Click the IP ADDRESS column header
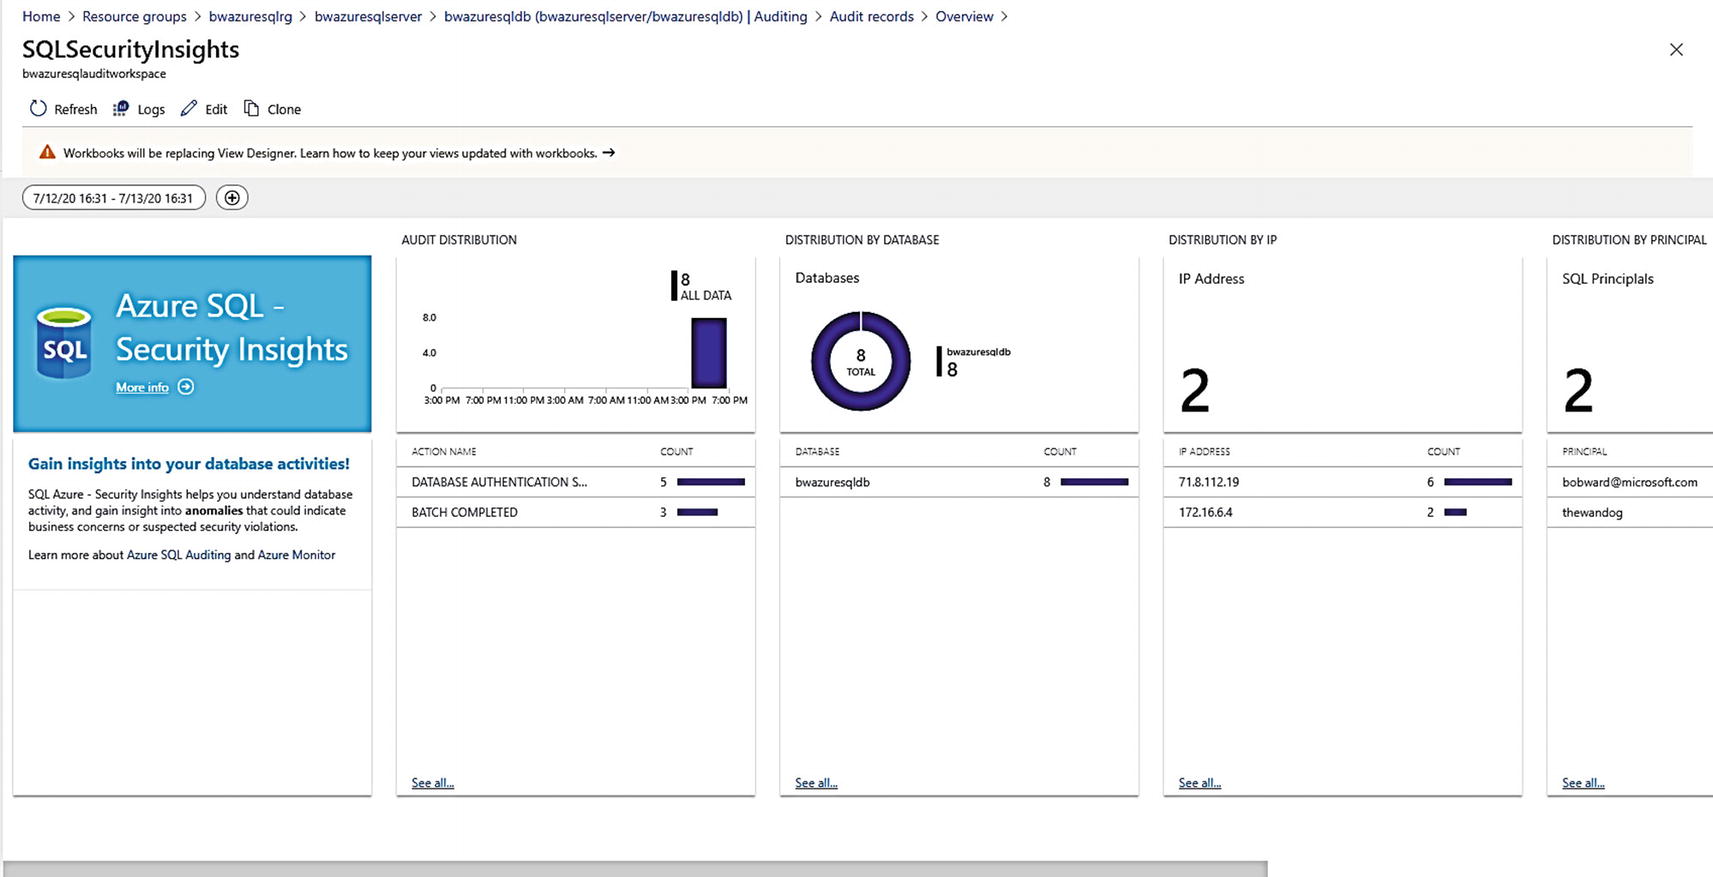Viewport: 1713px width, 877px height. coord(1204,452)
